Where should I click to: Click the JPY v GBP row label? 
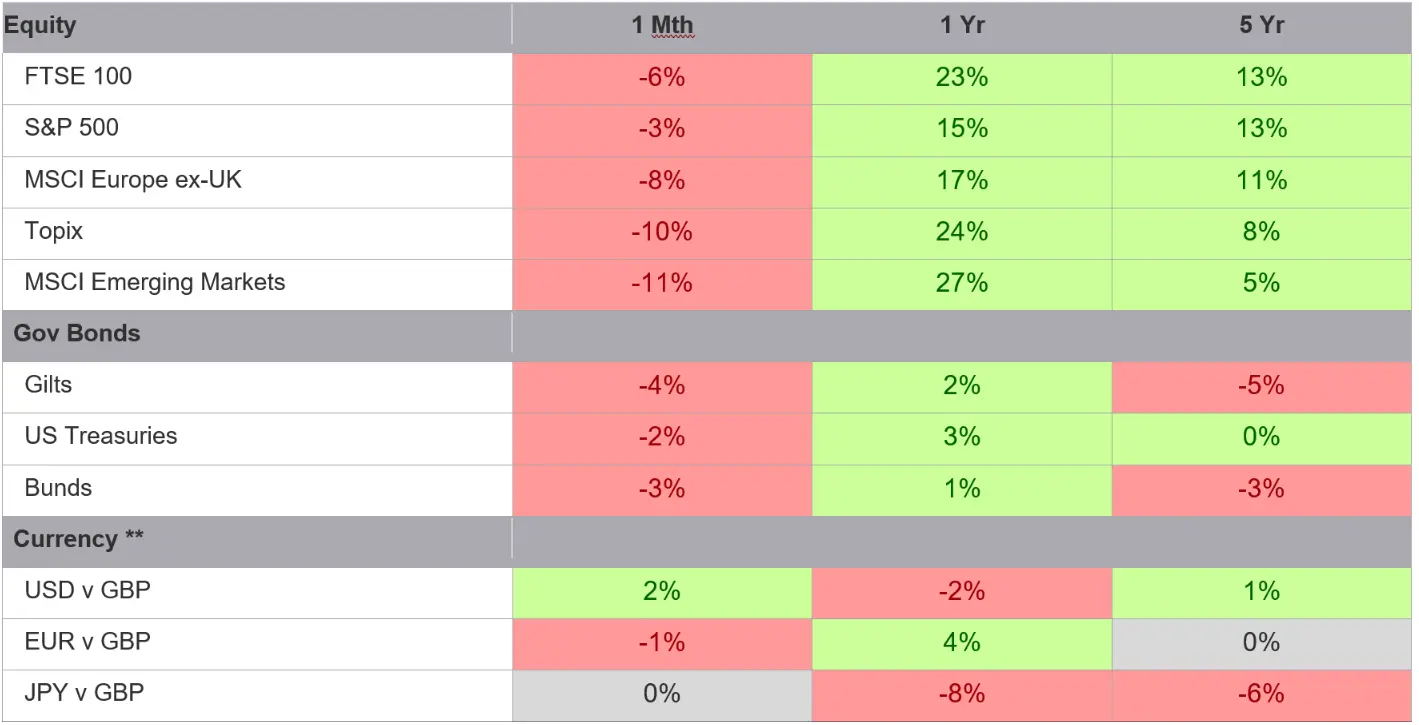(x=85, y=693)
